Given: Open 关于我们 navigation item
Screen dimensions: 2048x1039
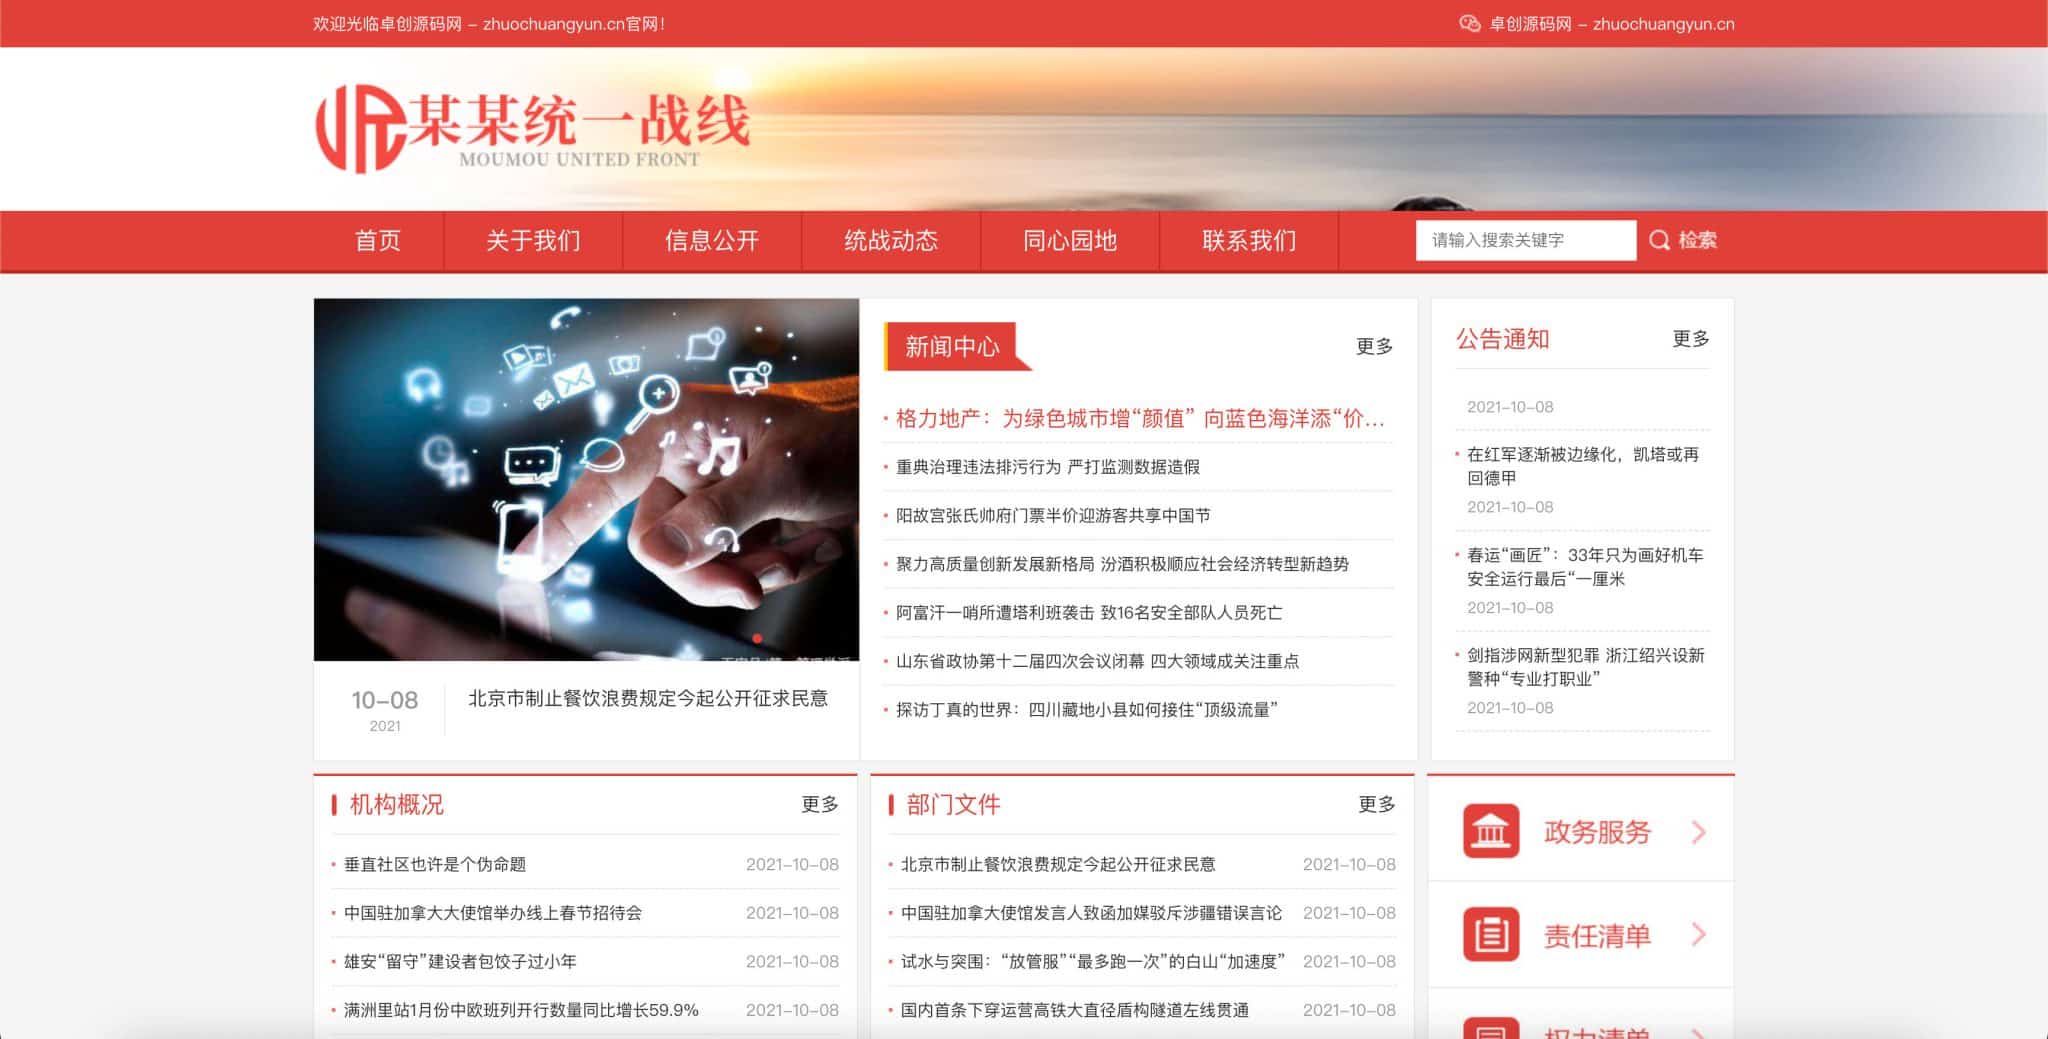Looking at the screenshot, I should pos(533,240).
